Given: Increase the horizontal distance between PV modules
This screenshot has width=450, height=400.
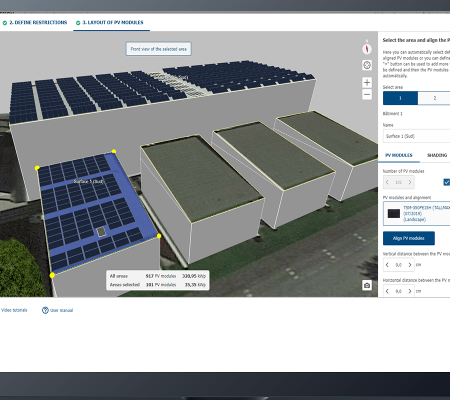Looking at the screenshot, I should 410,291.
